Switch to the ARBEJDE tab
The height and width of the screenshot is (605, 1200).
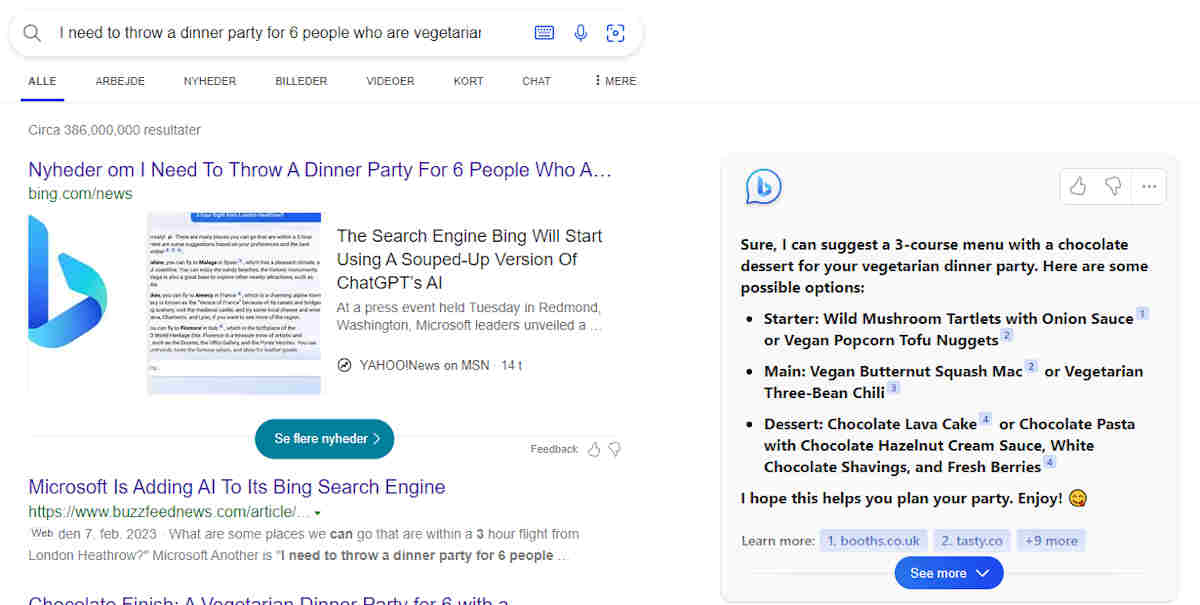[x=120, y=81]
